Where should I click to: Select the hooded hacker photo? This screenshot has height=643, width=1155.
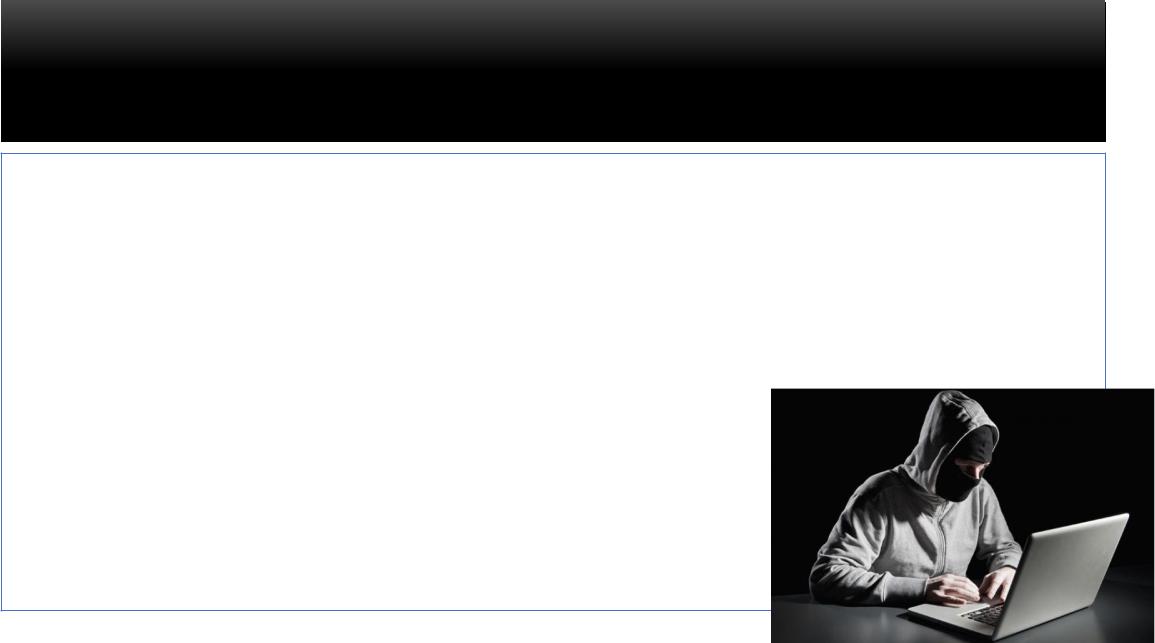click(962, 516)
